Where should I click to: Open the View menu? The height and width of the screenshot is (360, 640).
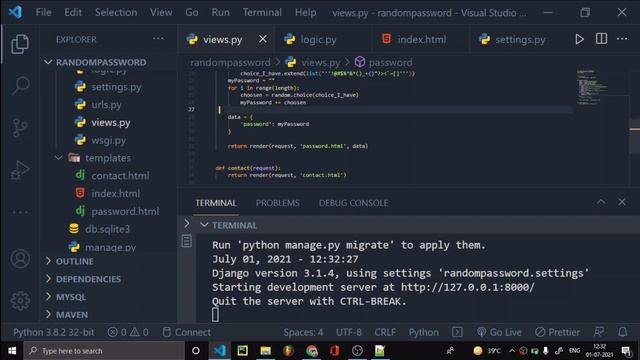(161, 13)
